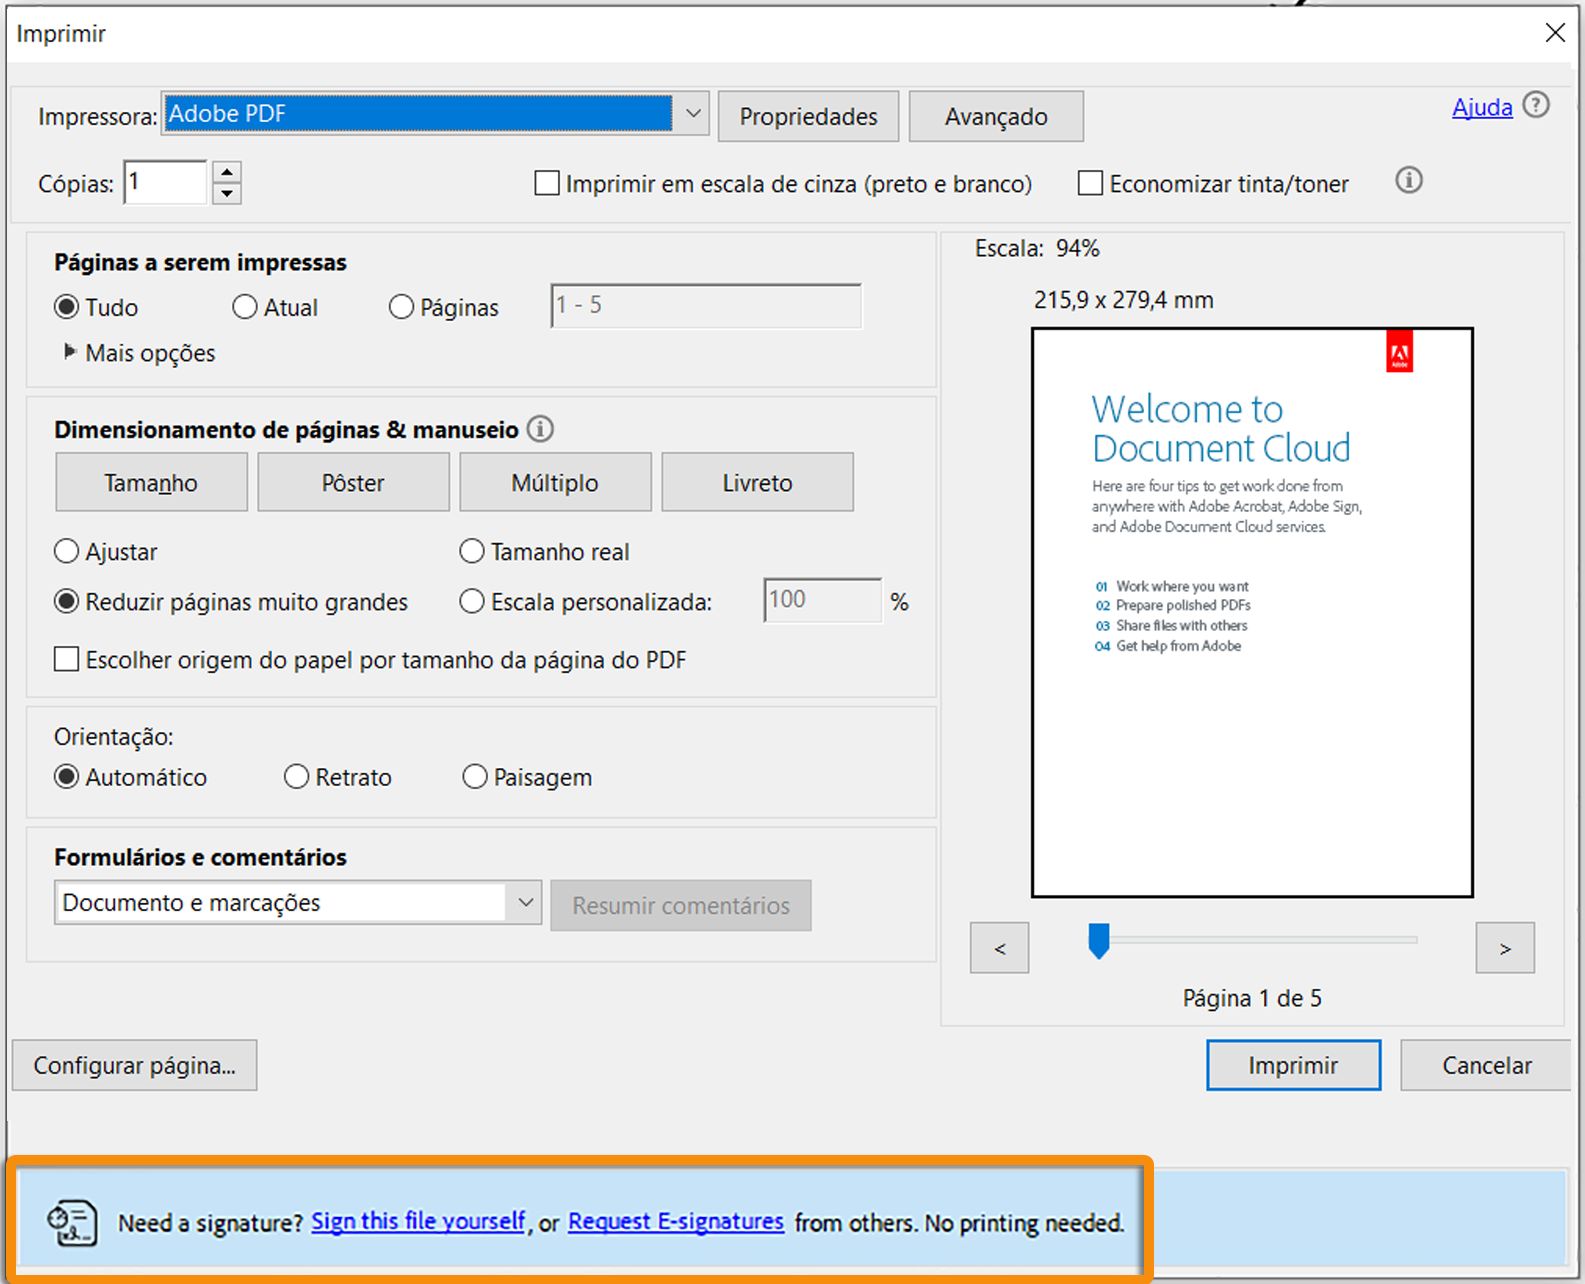Switch to the Tamanho sizing tab

[x=151, y=482]
